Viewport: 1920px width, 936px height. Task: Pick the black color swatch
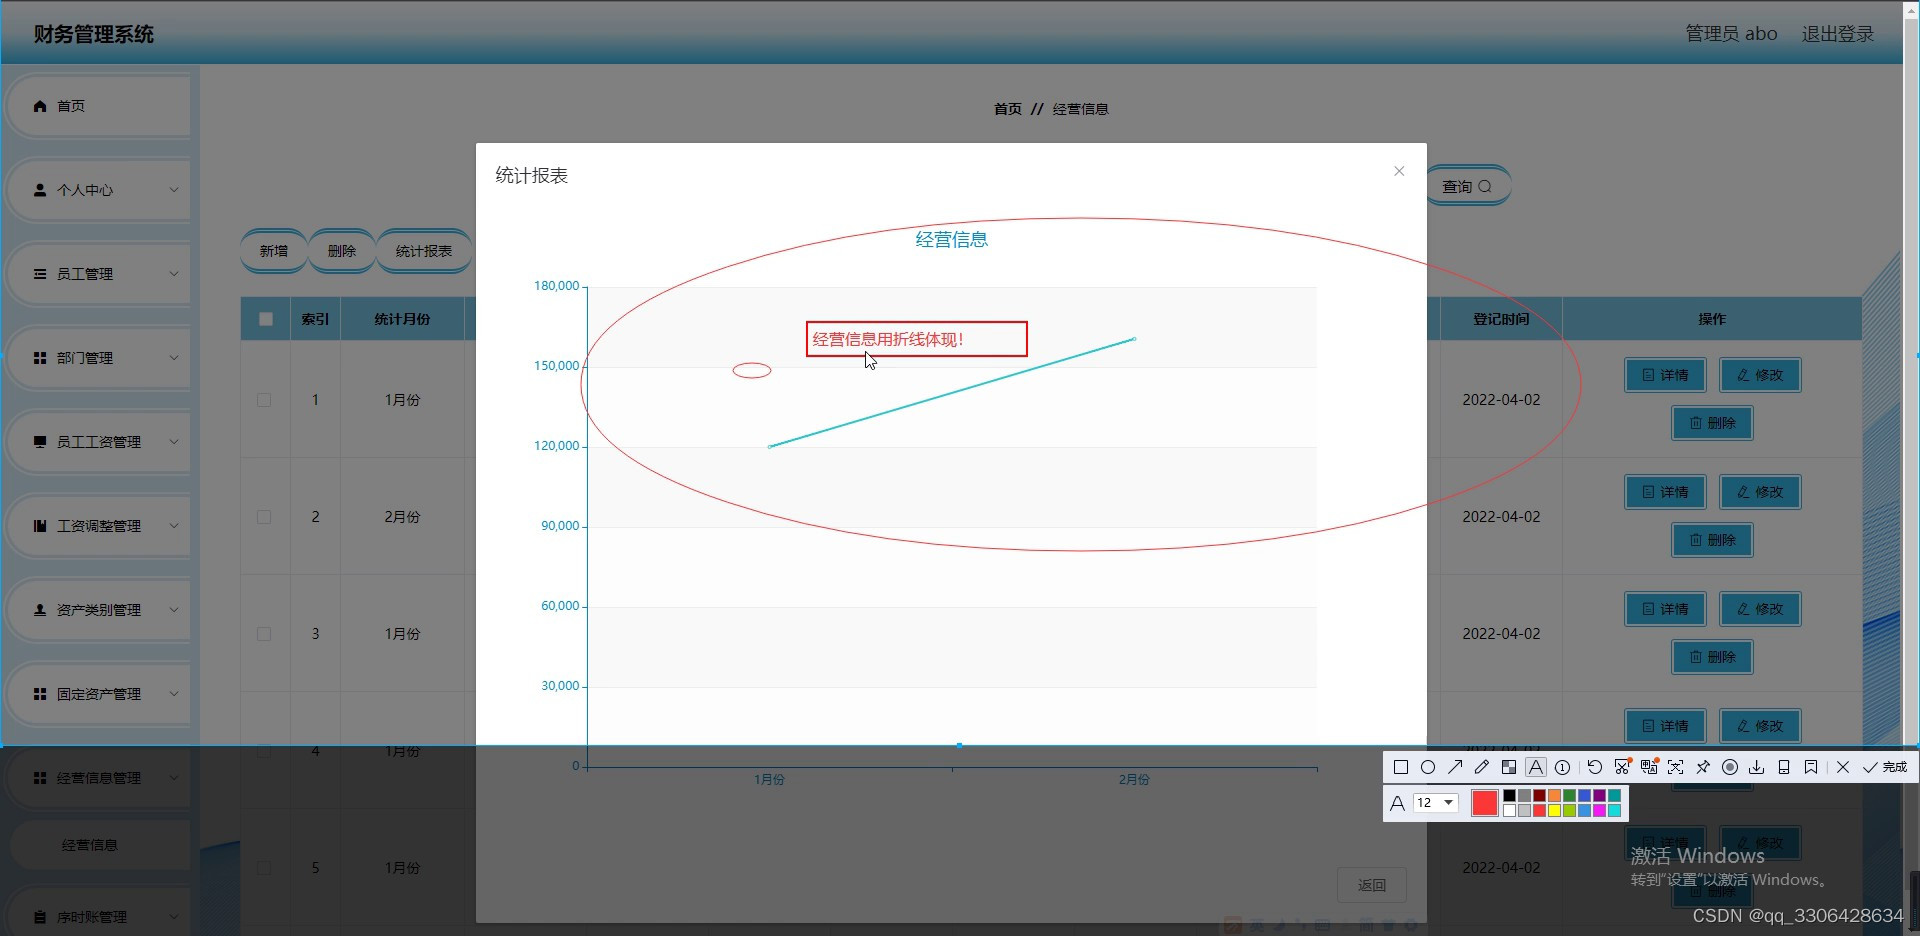[x=1509, y=796]
